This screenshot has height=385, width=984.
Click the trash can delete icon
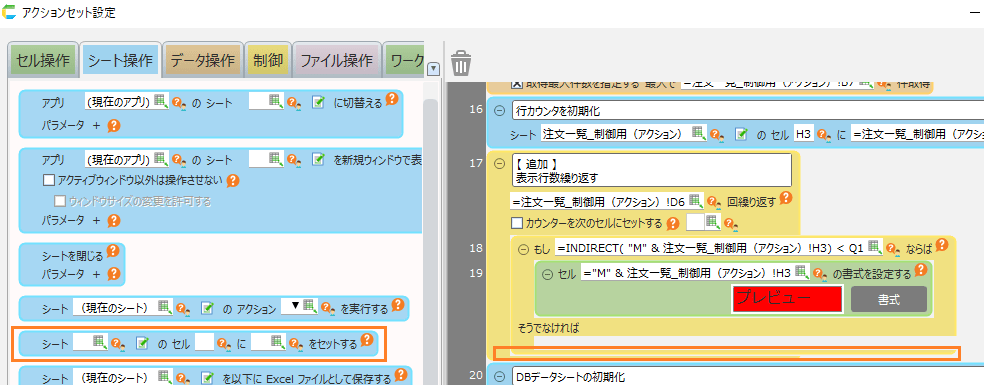[x=461, y=63]
